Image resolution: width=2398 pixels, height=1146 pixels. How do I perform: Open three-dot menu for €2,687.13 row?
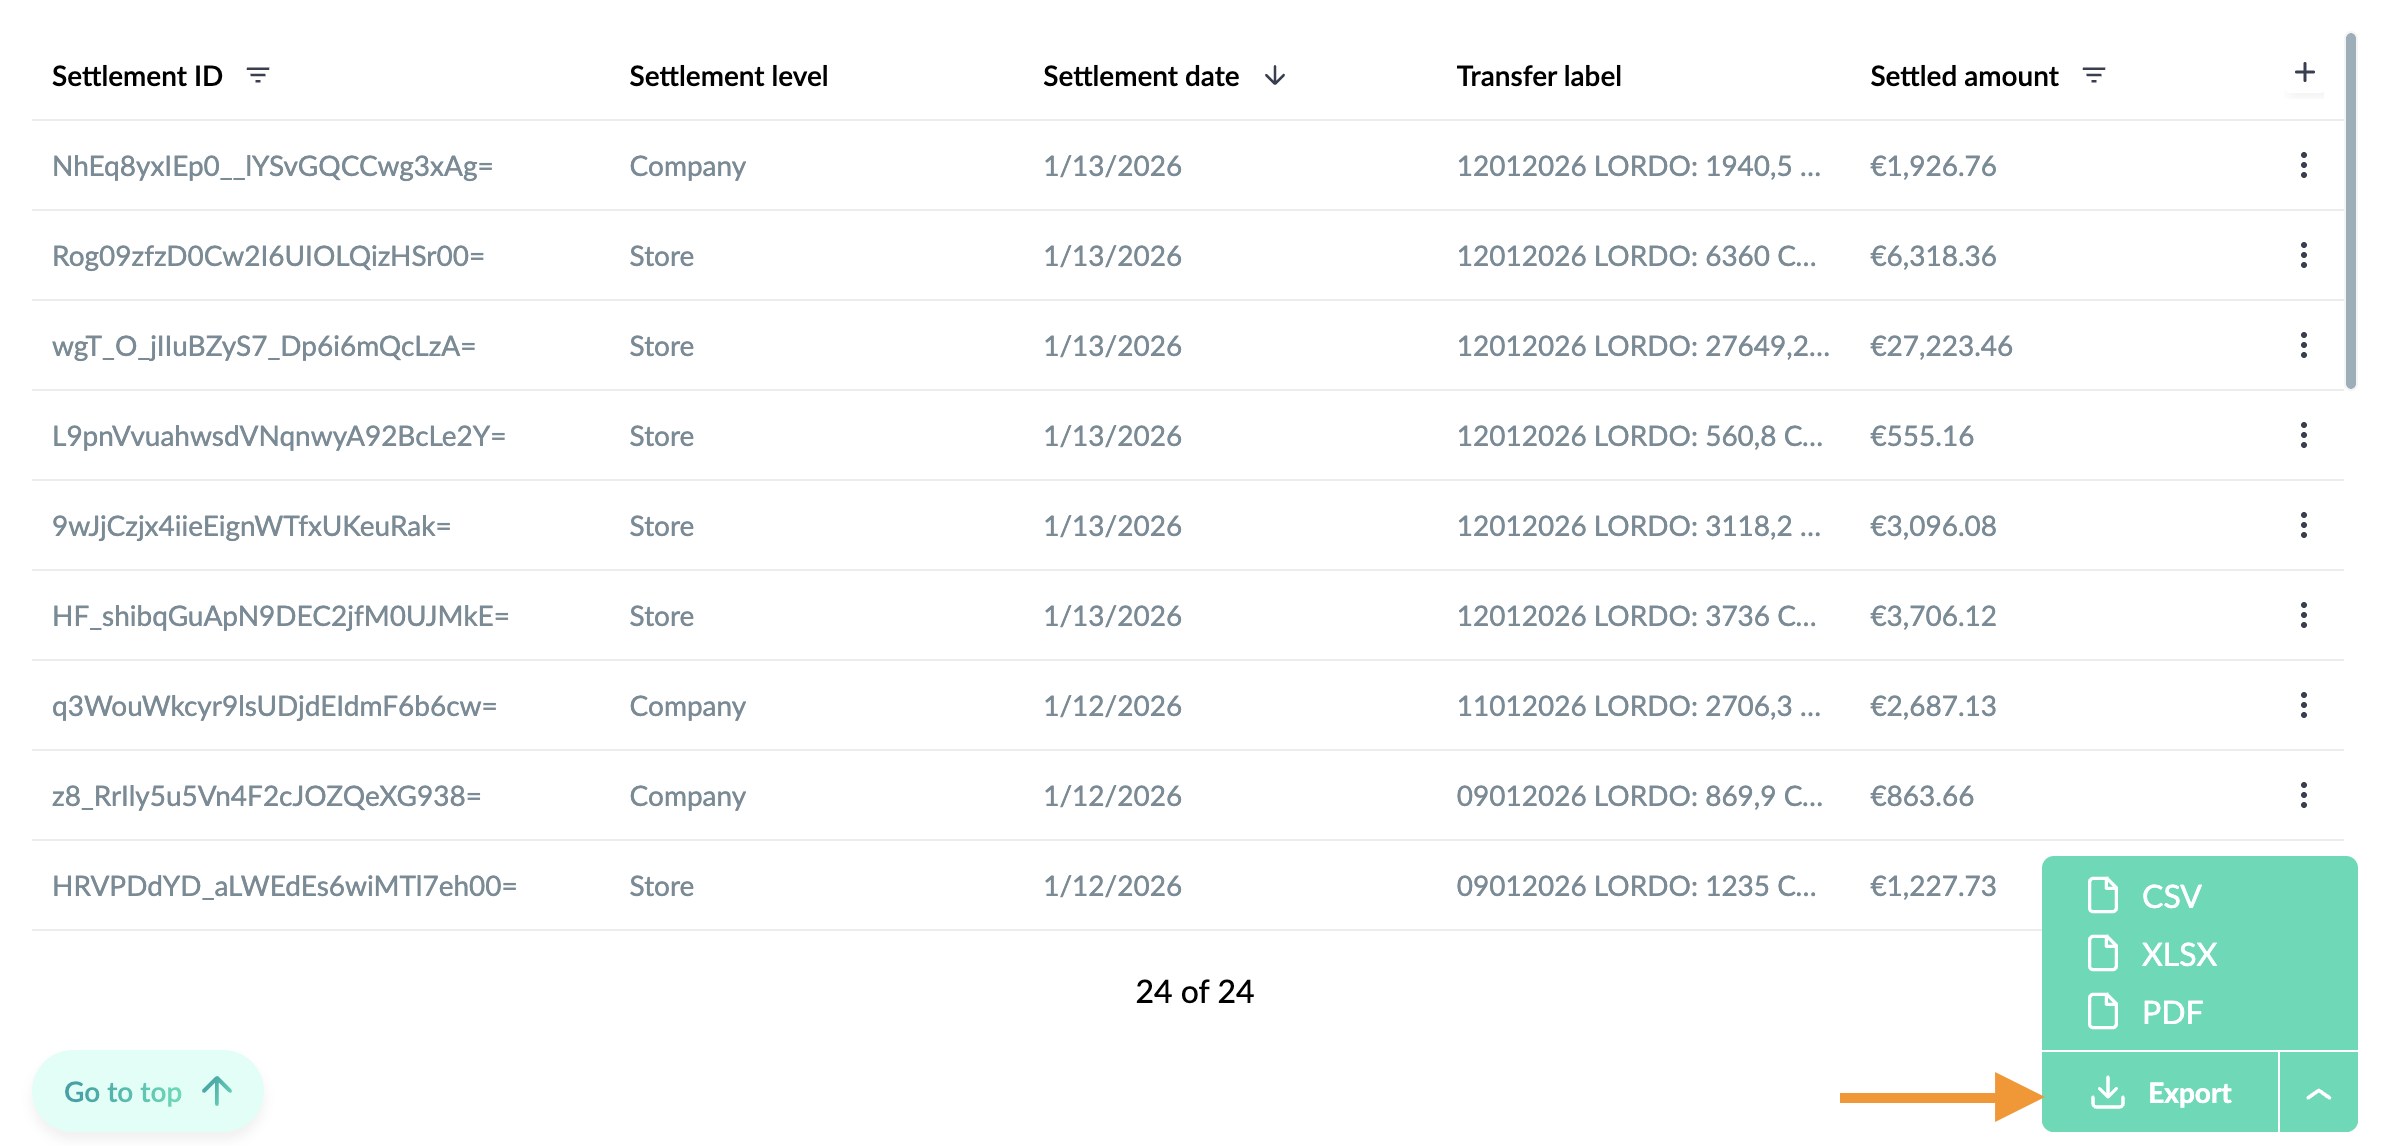point(2303,705)
